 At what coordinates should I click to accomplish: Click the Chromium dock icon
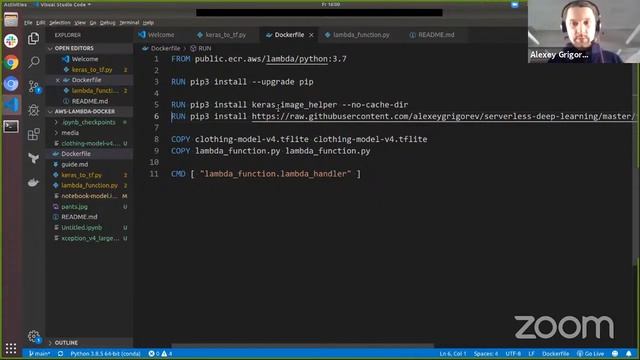pos(11,84)
